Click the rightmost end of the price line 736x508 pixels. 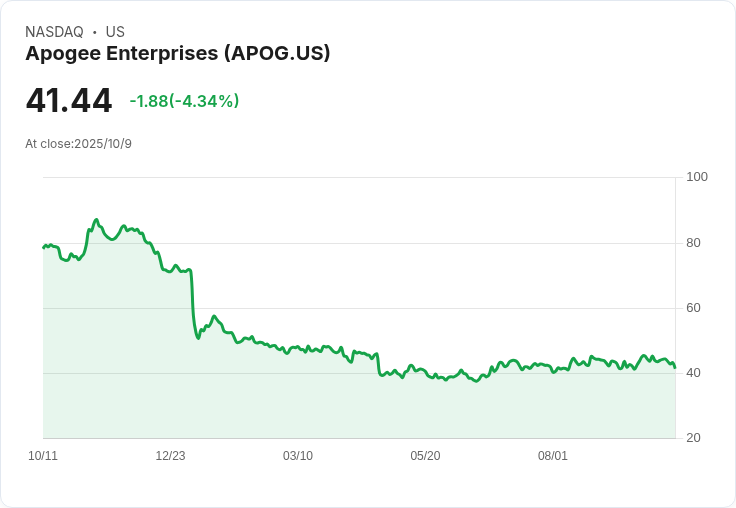[675, 368]
